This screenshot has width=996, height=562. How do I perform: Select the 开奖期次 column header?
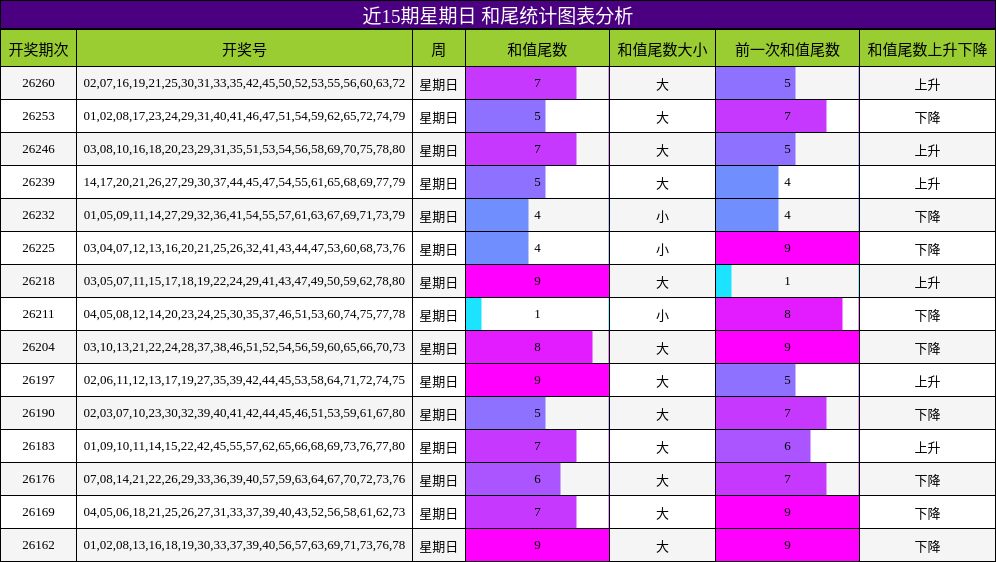pos(38,49)
